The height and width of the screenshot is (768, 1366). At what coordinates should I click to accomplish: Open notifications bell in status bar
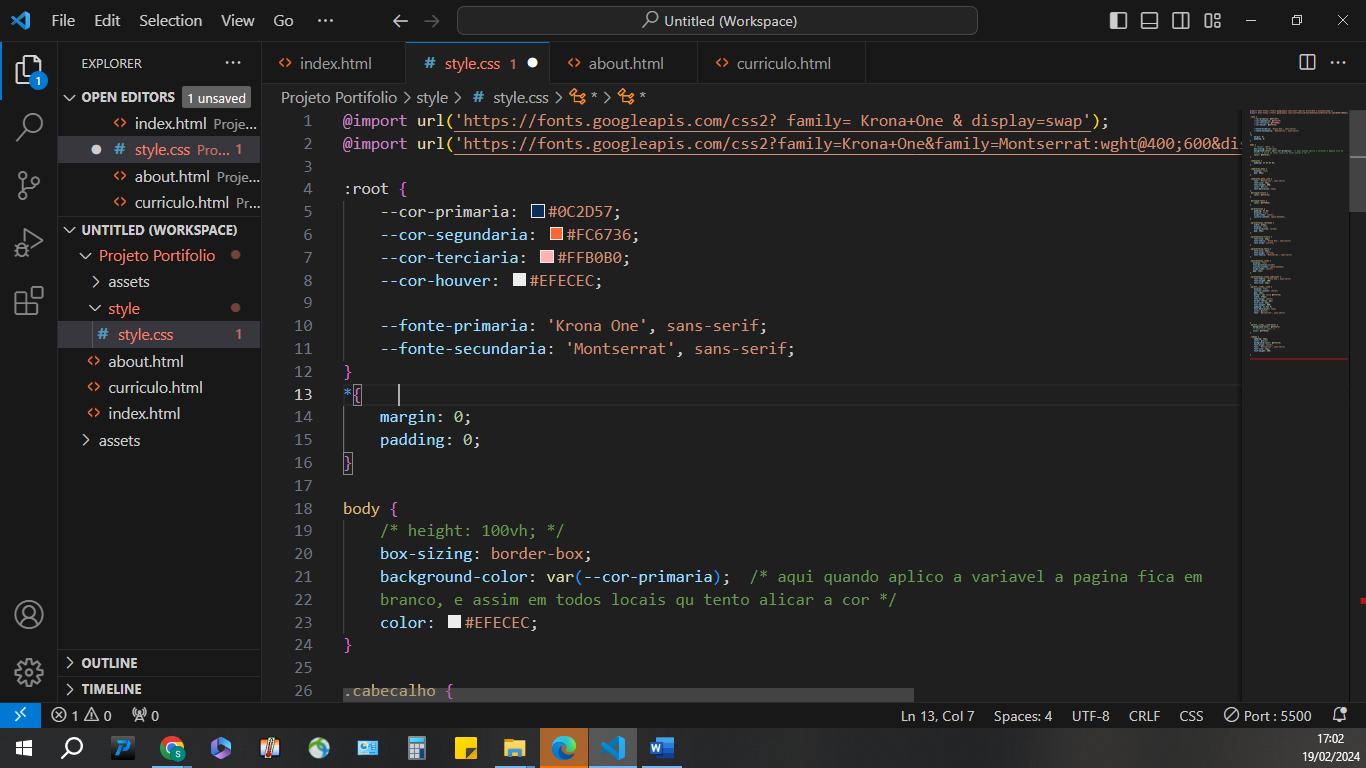tap(1340, 715)
